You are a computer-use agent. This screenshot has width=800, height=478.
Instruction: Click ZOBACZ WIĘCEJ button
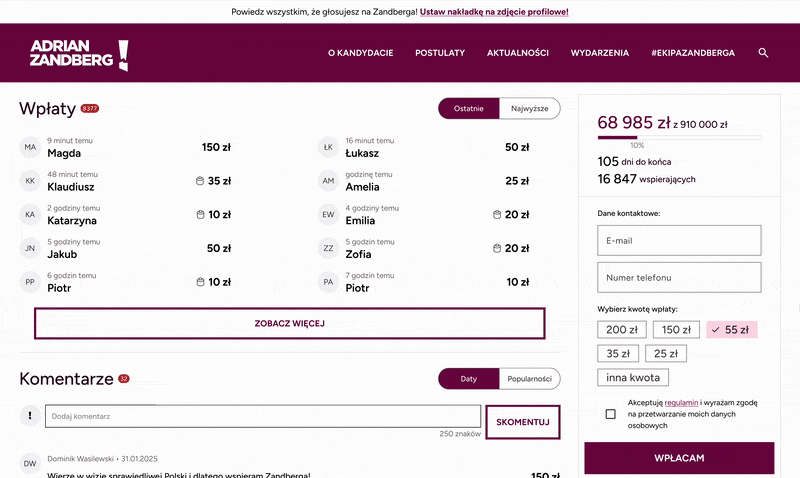[x=290, y=323]
